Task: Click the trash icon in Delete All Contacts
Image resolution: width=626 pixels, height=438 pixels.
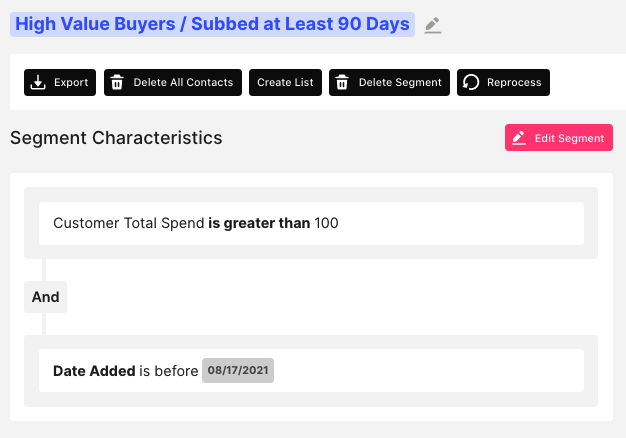Action: pos(117,82)
